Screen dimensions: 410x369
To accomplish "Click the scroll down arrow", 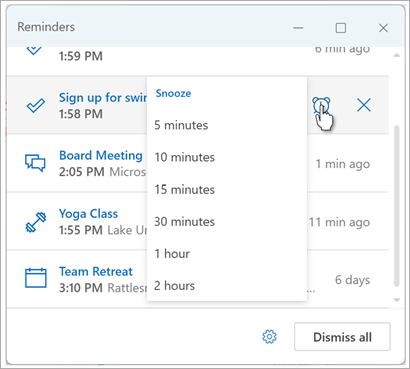I will click(x=397, y=300).
